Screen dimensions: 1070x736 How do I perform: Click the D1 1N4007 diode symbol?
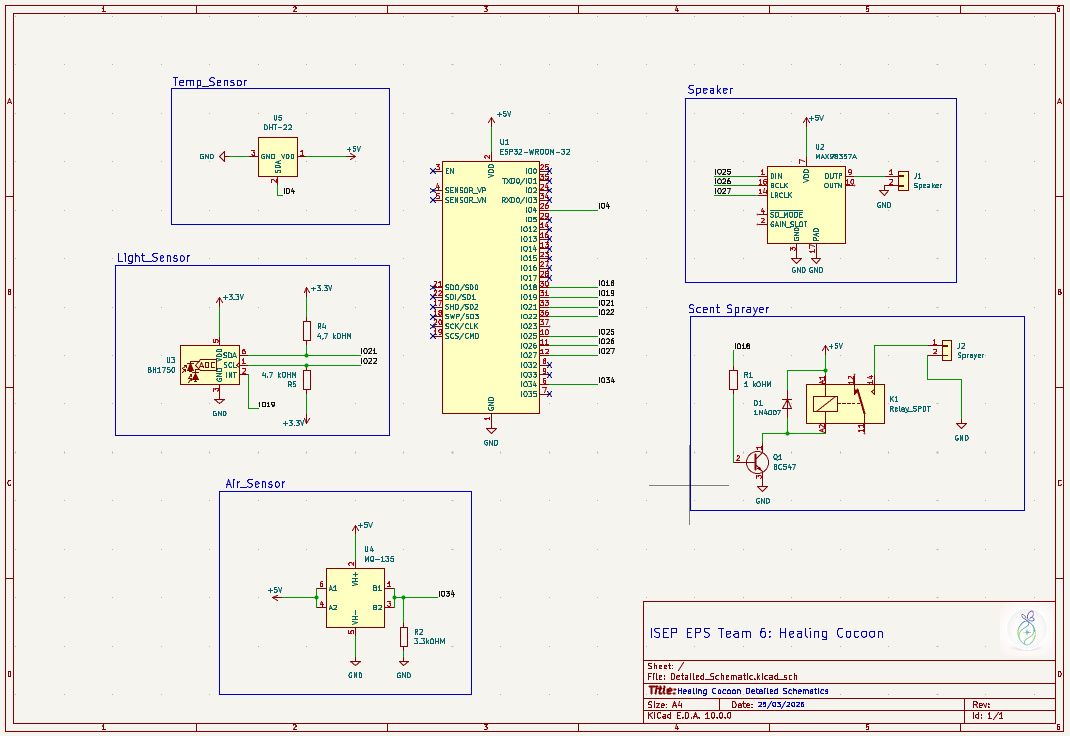pos(787,404)
